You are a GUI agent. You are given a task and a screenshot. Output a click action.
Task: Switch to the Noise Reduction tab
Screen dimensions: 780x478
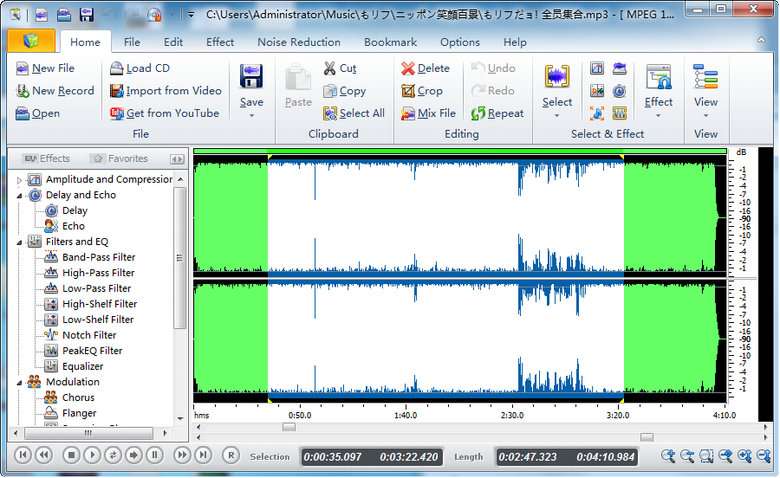[x=298, y=42]
